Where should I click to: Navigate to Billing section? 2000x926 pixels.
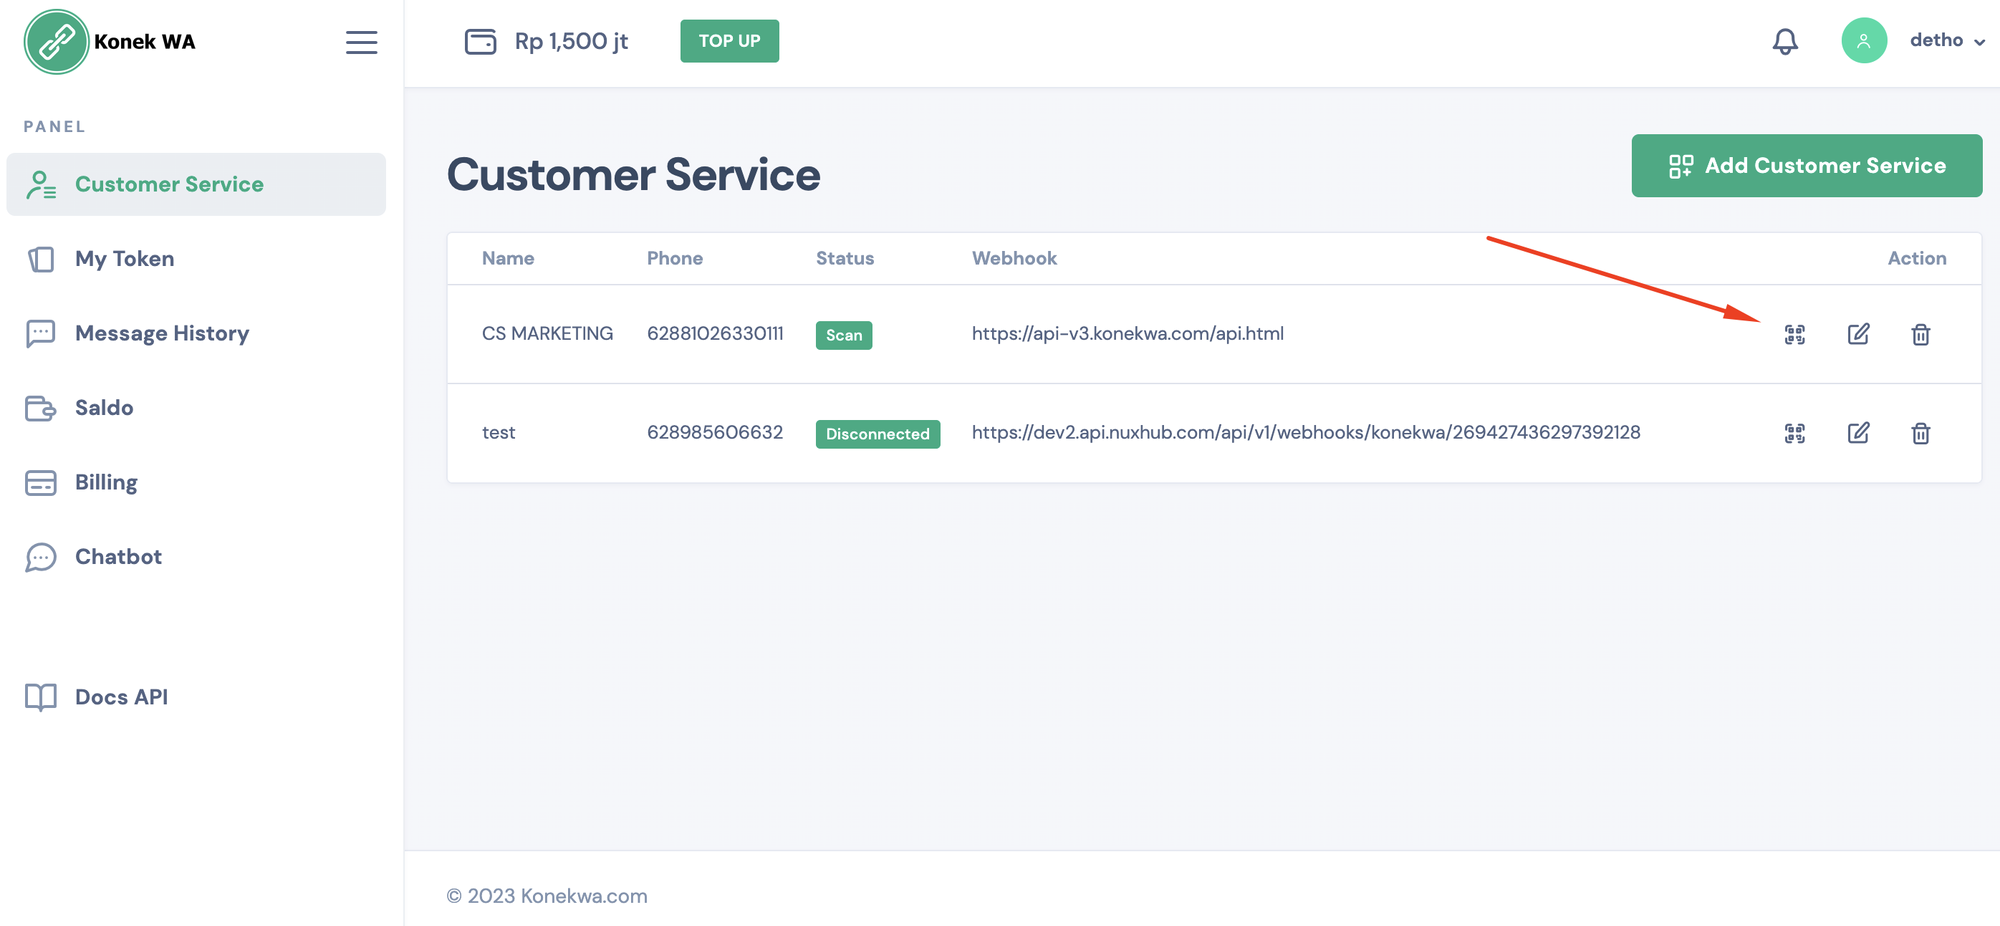click(x=106, y=482)
